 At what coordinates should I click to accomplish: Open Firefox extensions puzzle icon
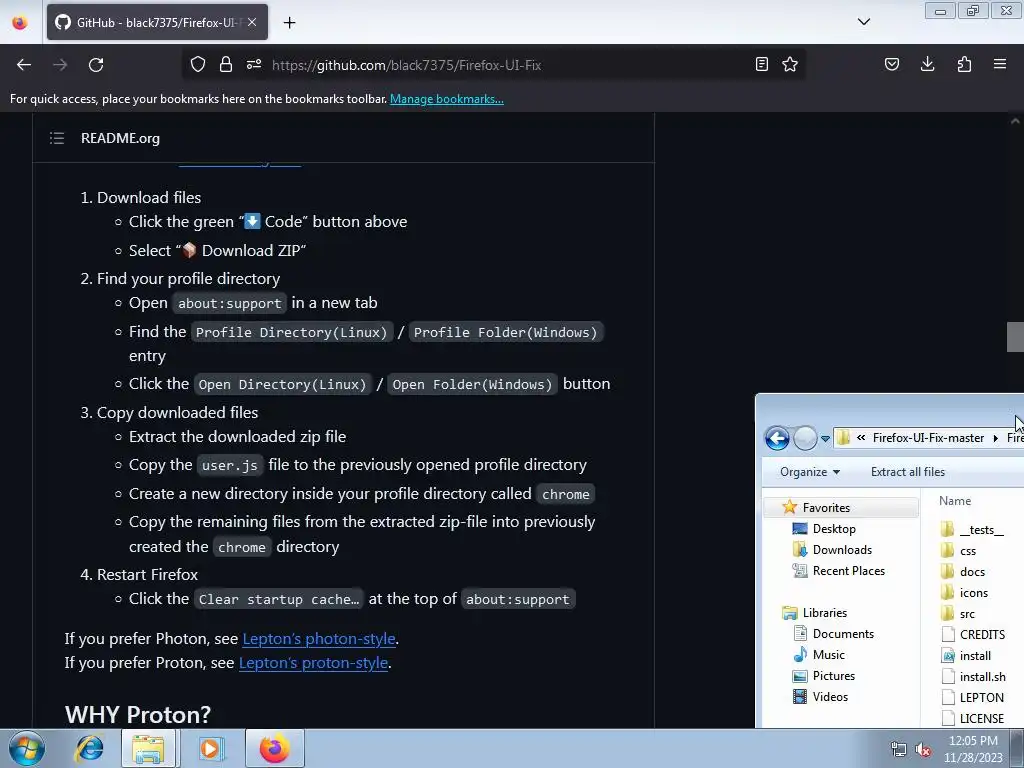[964, 64]
